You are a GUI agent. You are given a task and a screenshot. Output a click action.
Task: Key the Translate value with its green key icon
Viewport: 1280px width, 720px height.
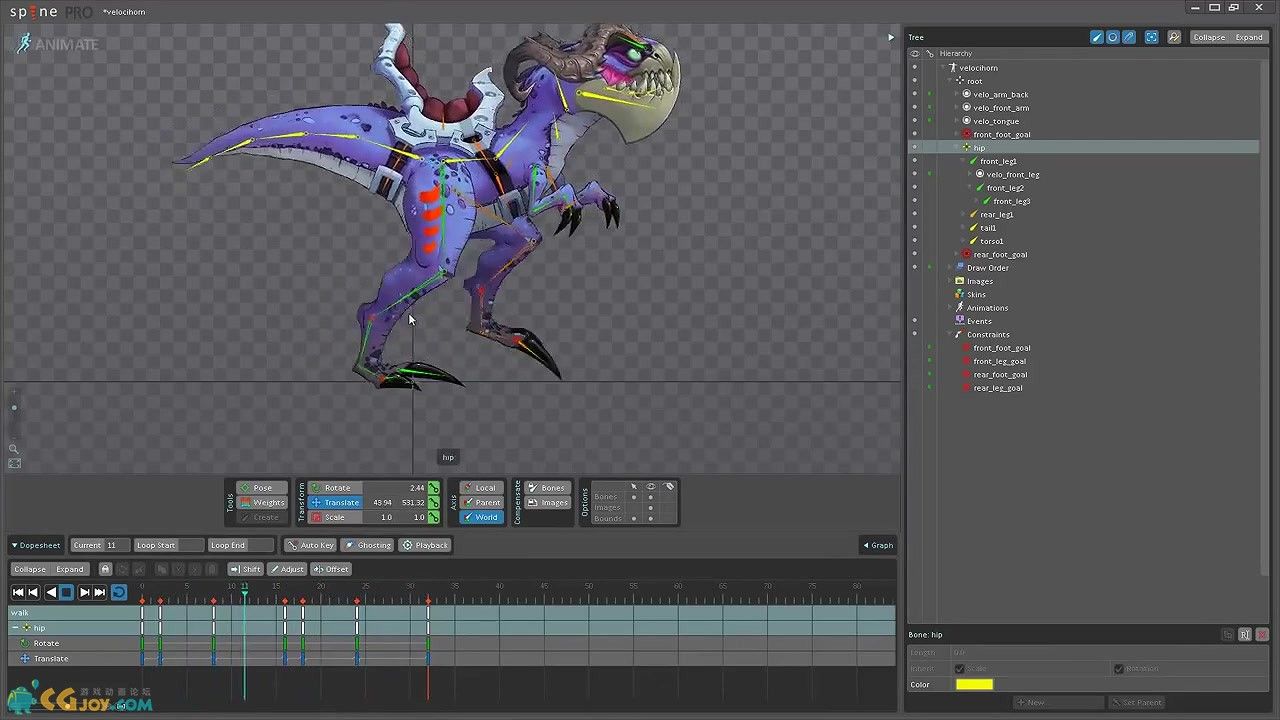coord(433,502)
